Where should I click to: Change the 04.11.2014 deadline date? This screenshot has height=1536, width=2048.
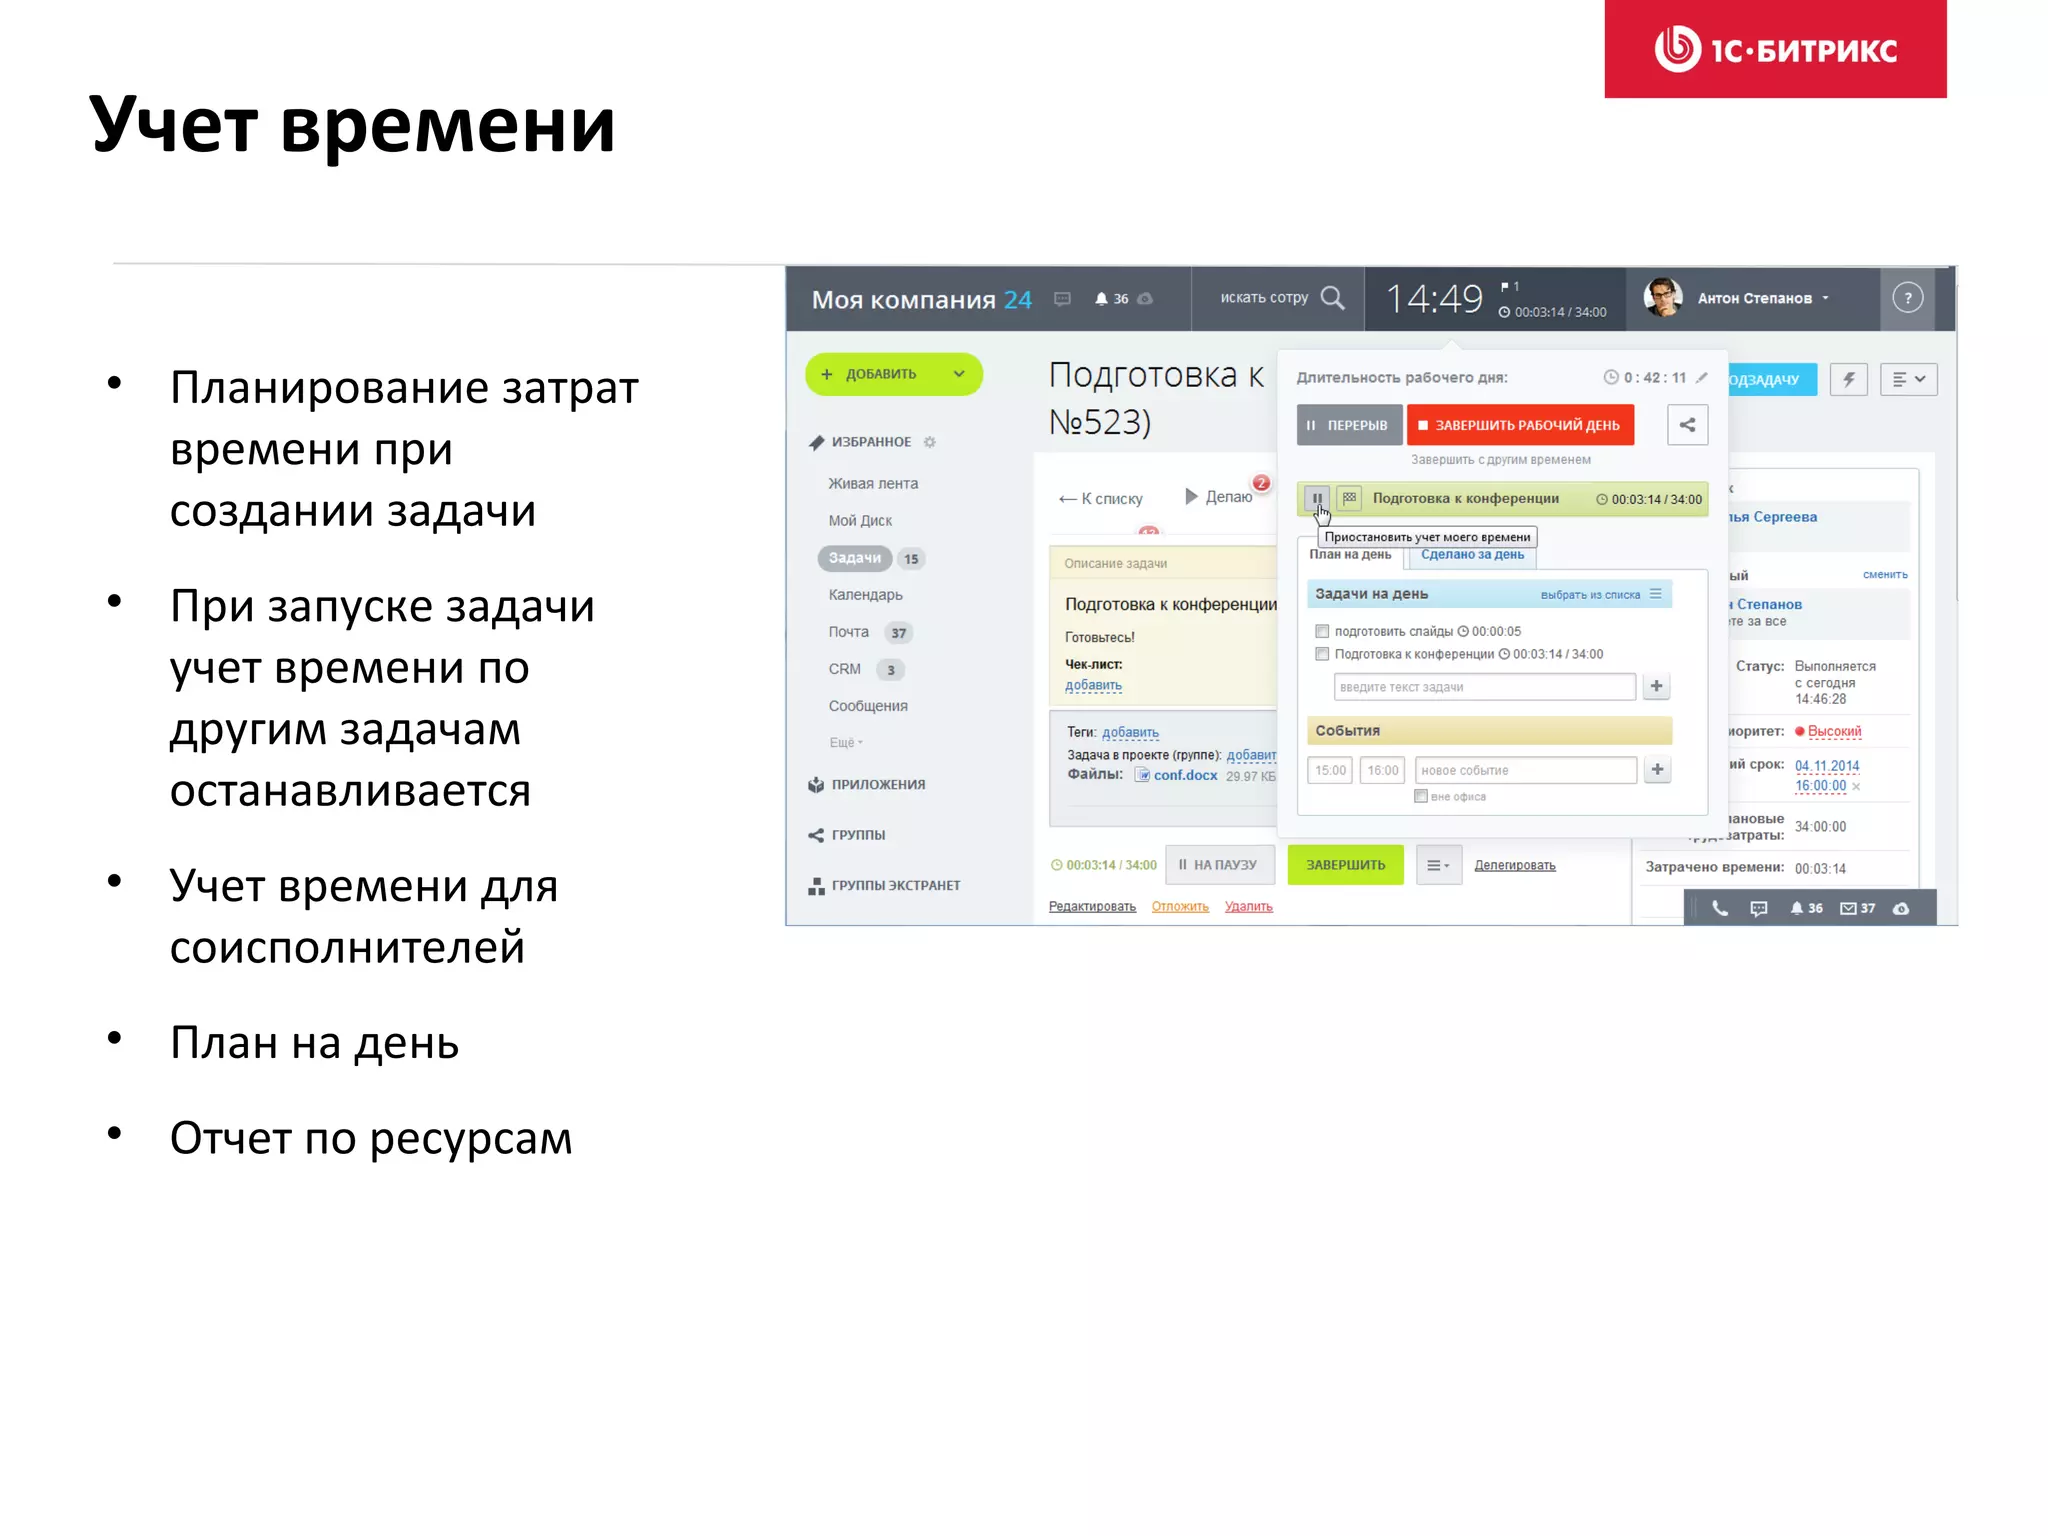[1826, 765]
